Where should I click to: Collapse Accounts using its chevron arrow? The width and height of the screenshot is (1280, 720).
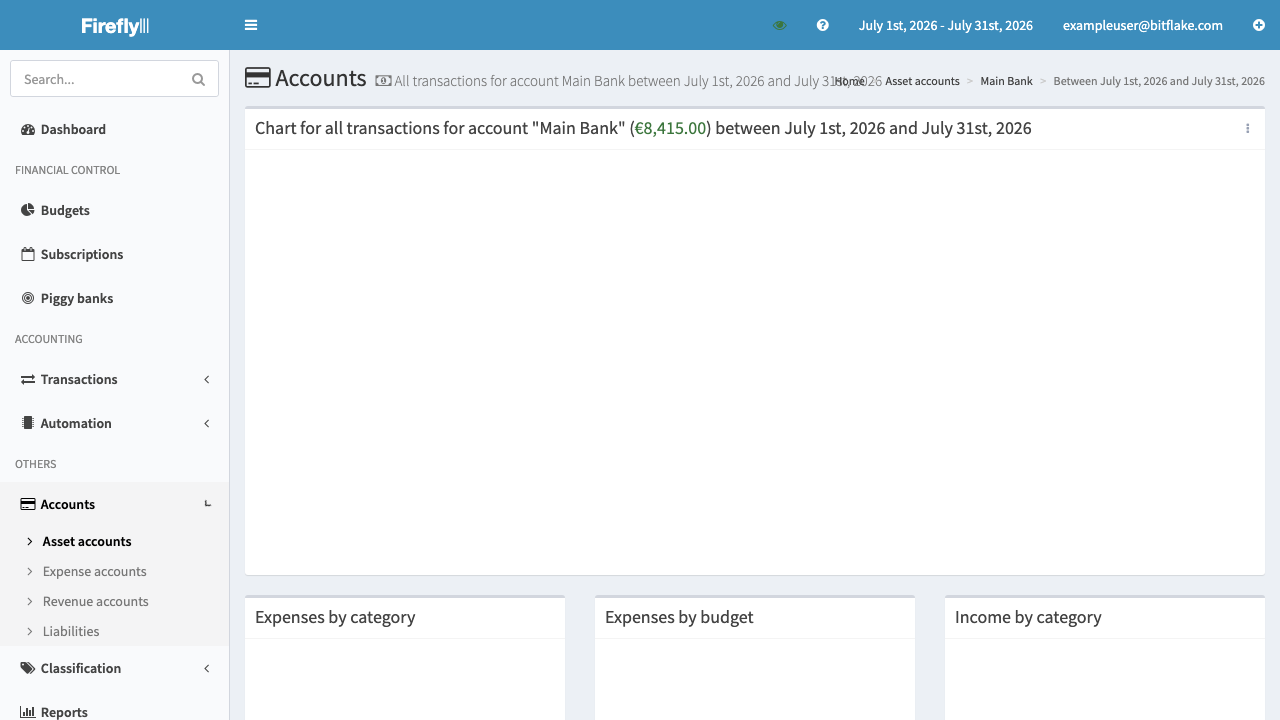coord(207,504)
